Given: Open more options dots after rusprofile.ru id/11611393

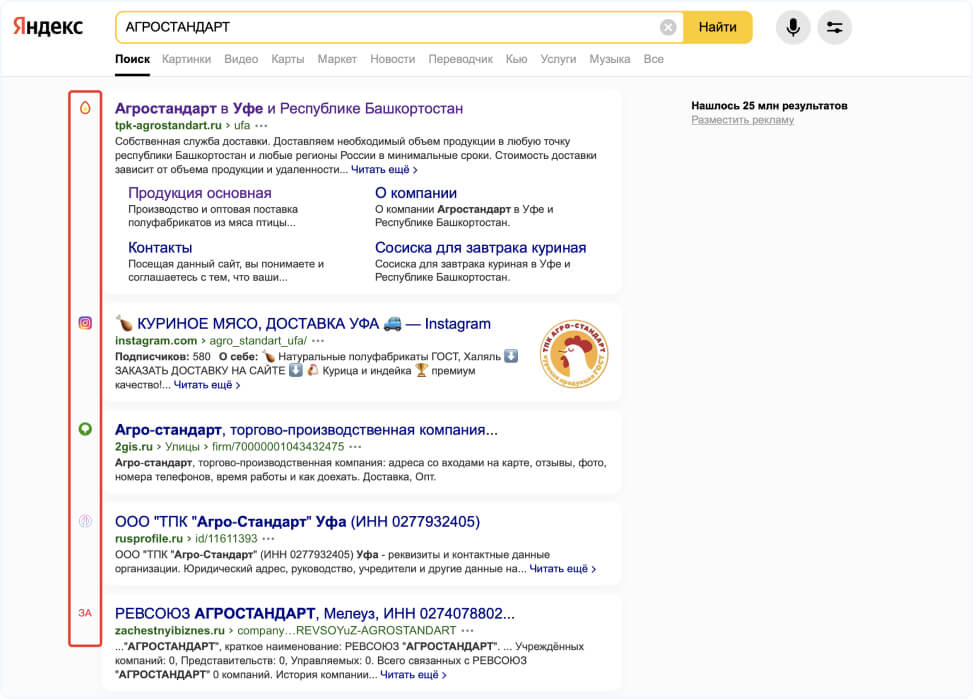Looking at the screenshot, I should (x=268, y=539).
